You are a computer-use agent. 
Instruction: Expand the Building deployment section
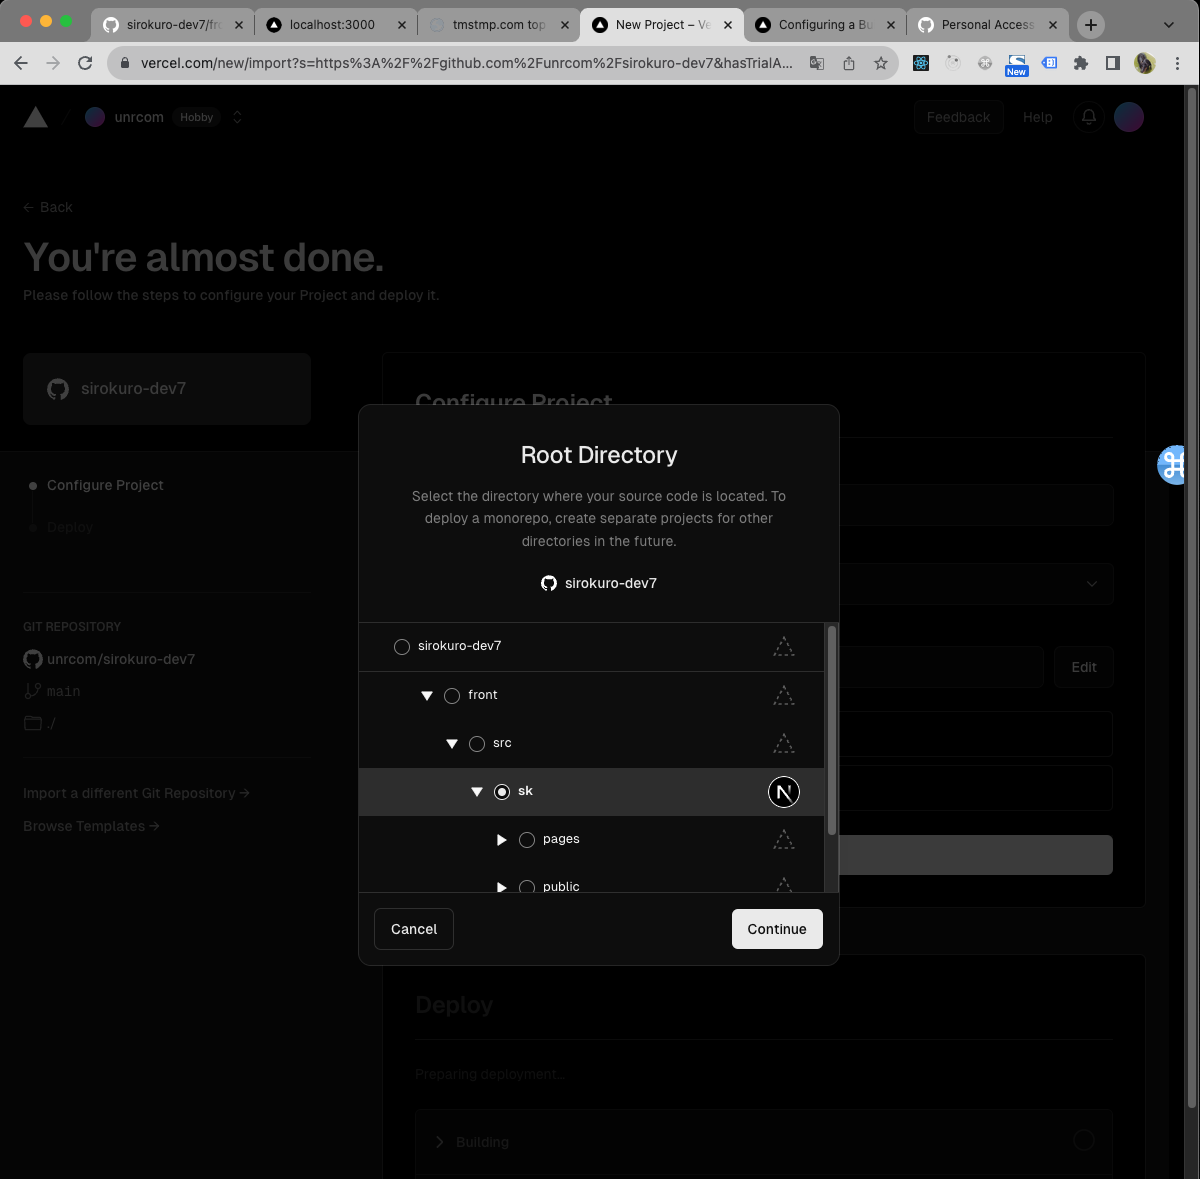point(439,1142)
